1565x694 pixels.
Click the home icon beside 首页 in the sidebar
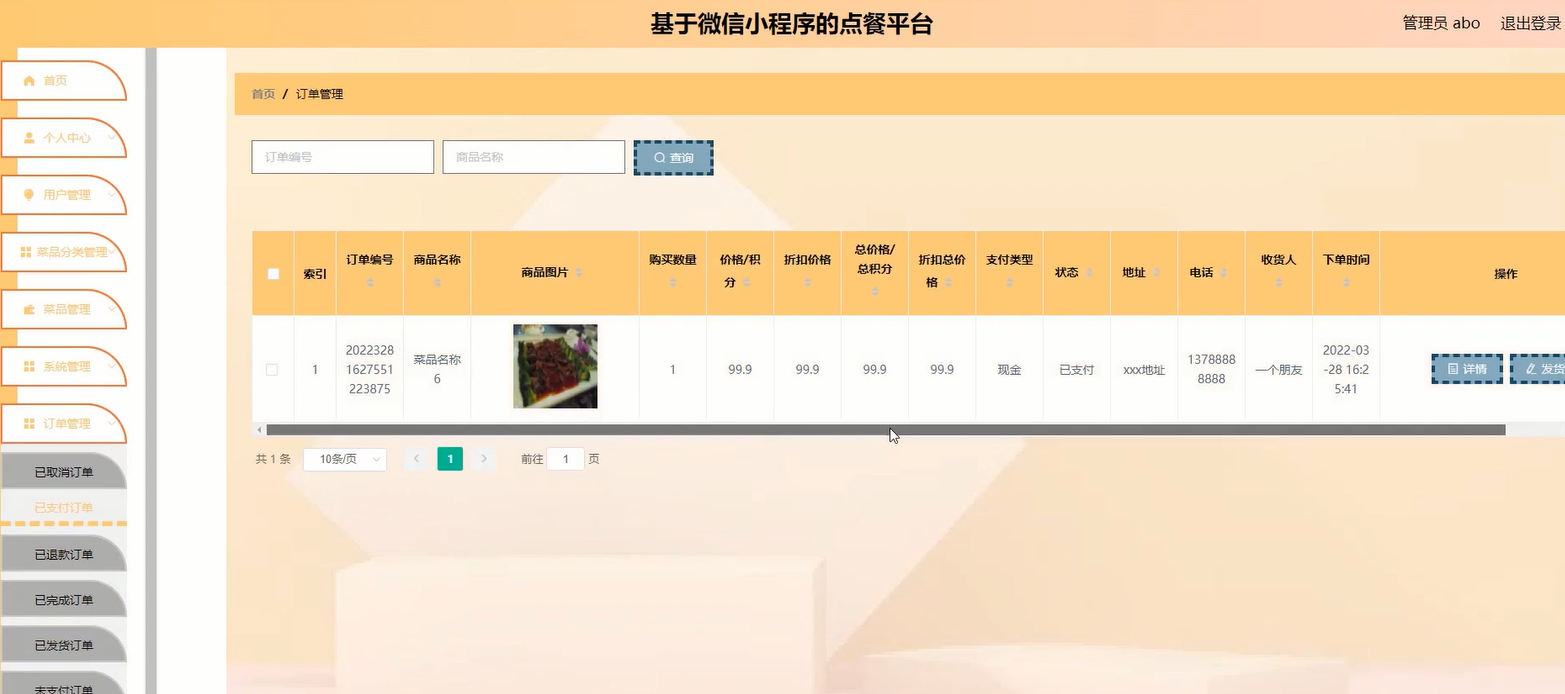(x=29, y=81)
